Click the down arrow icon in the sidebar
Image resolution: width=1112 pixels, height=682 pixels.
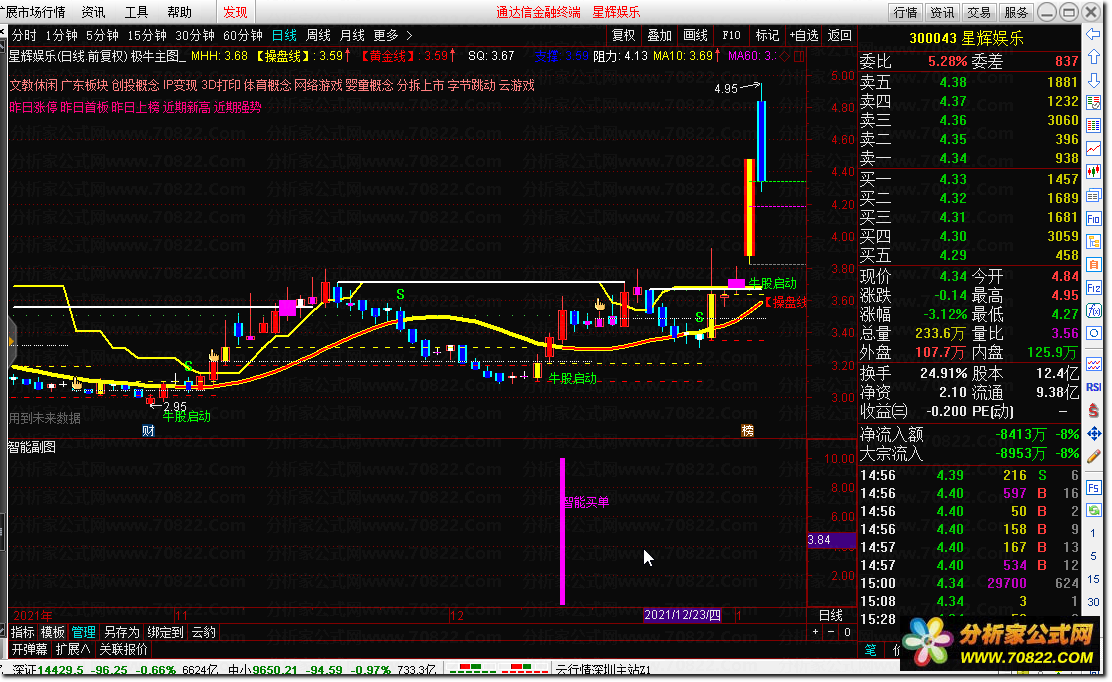pyautogui.click(x=1093, y=80)
